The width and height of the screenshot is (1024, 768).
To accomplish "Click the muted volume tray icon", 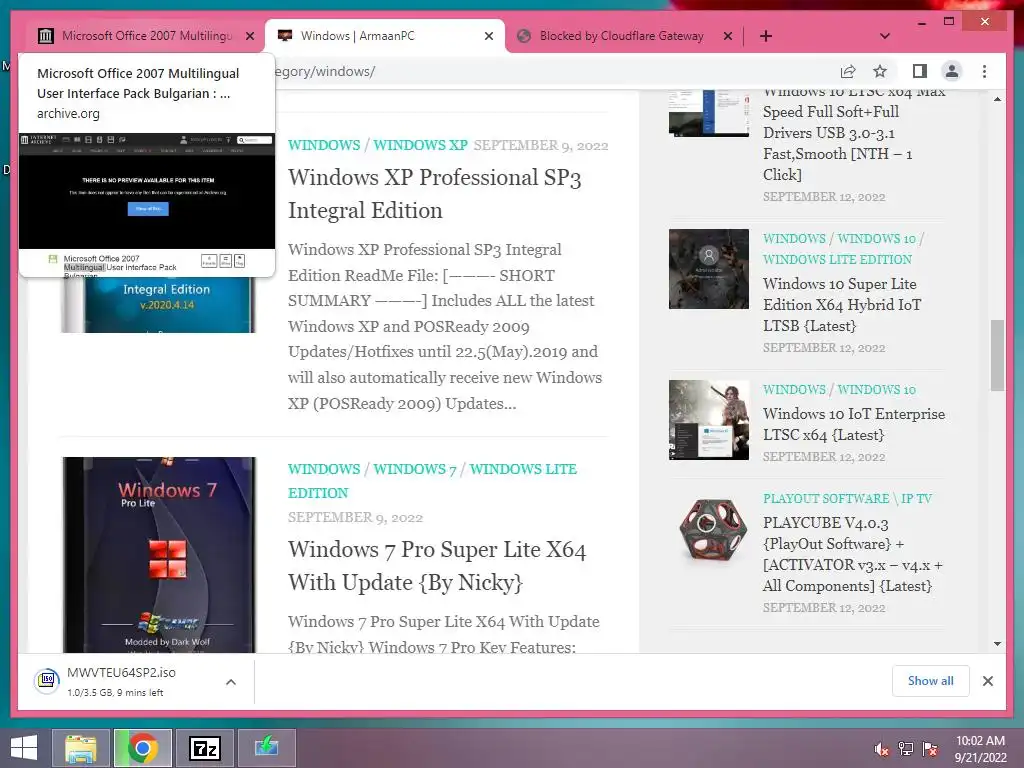I will coord(881,749).
